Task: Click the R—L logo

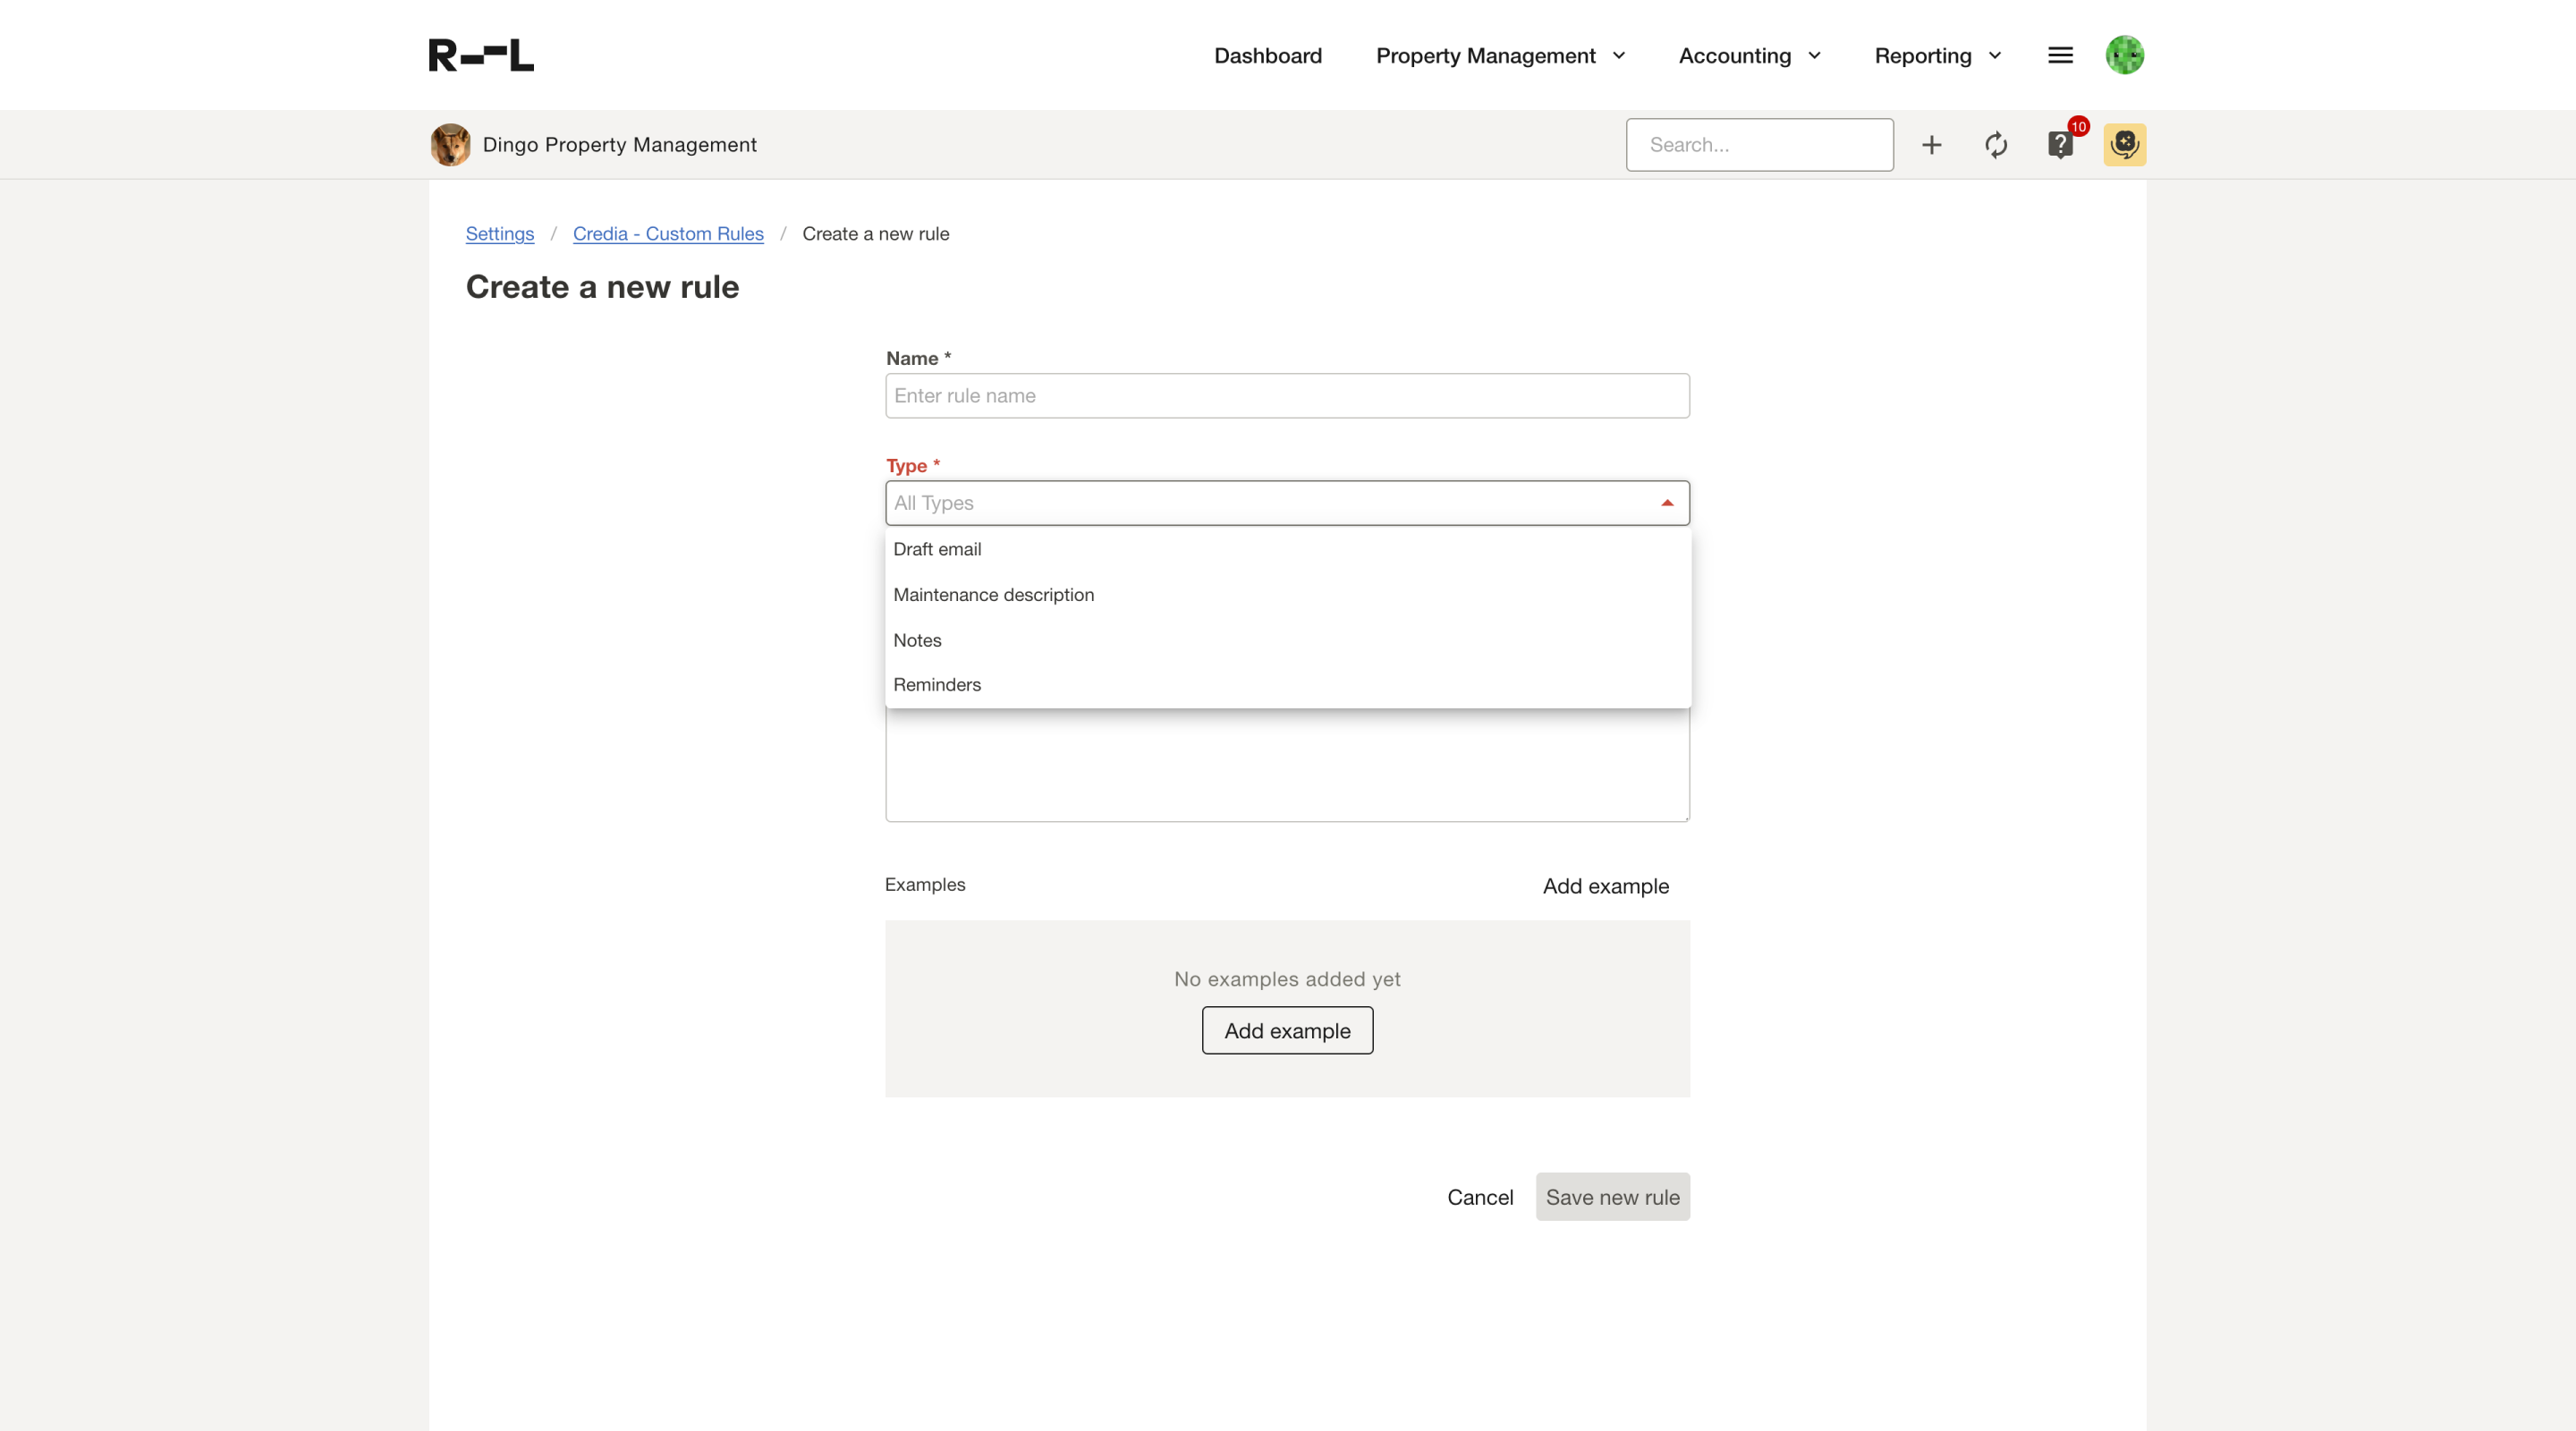Action: pyautogui.click(x=481, y=55)
